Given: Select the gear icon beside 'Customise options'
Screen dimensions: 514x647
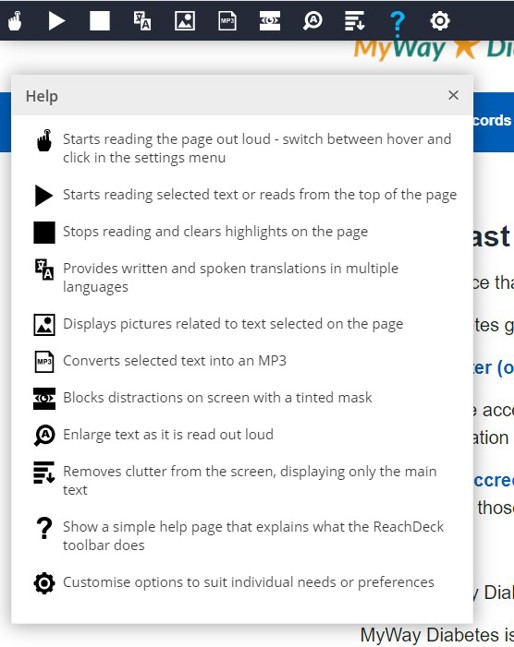Looking at the screenshot, I should [44, 583].
